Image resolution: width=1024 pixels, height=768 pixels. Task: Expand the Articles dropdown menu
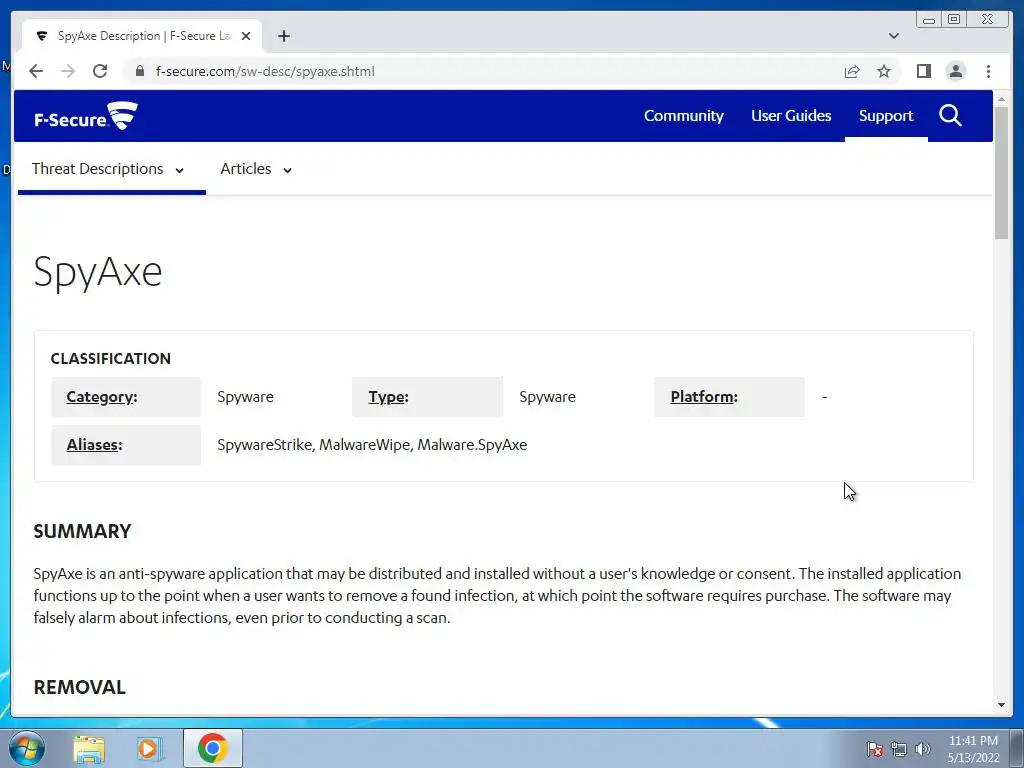256,169
